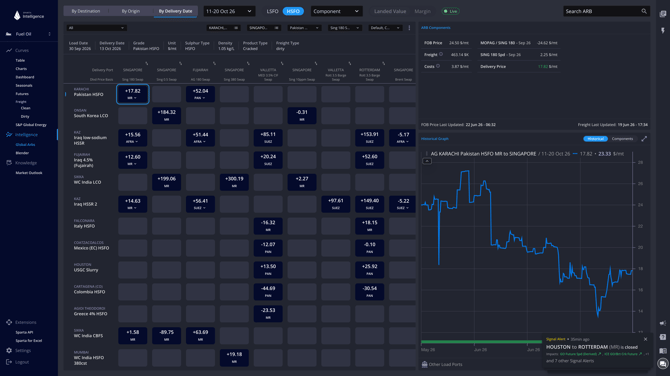Open the Fuel Oil options menu dots
670x376 pixels.
pyautogui.click(x=50, y=34)
